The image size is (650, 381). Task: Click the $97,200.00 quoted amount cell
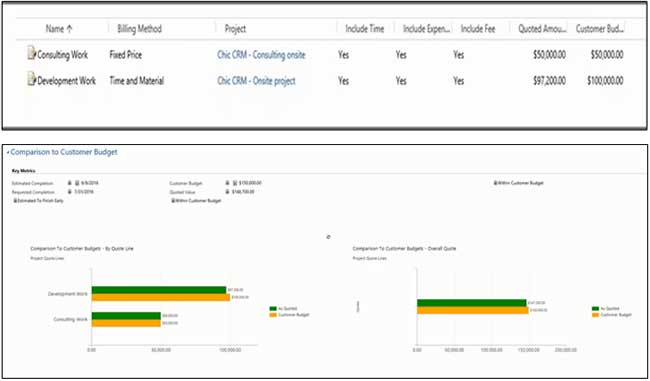(549, 80)
